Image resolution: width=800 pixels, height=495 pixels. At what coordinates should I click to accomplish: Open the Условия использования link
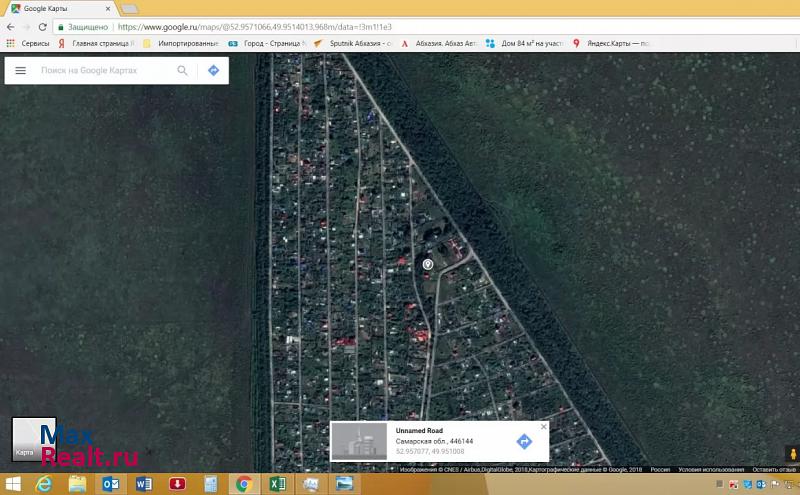(711, 469)
